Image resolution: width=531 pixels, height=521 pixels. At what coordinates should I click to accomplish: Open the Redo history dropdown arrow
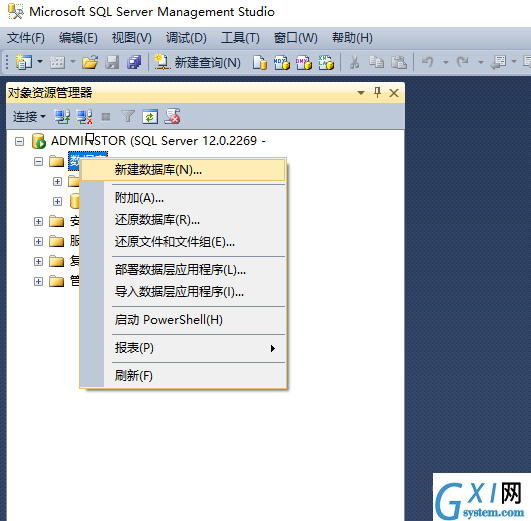point(481,62)
